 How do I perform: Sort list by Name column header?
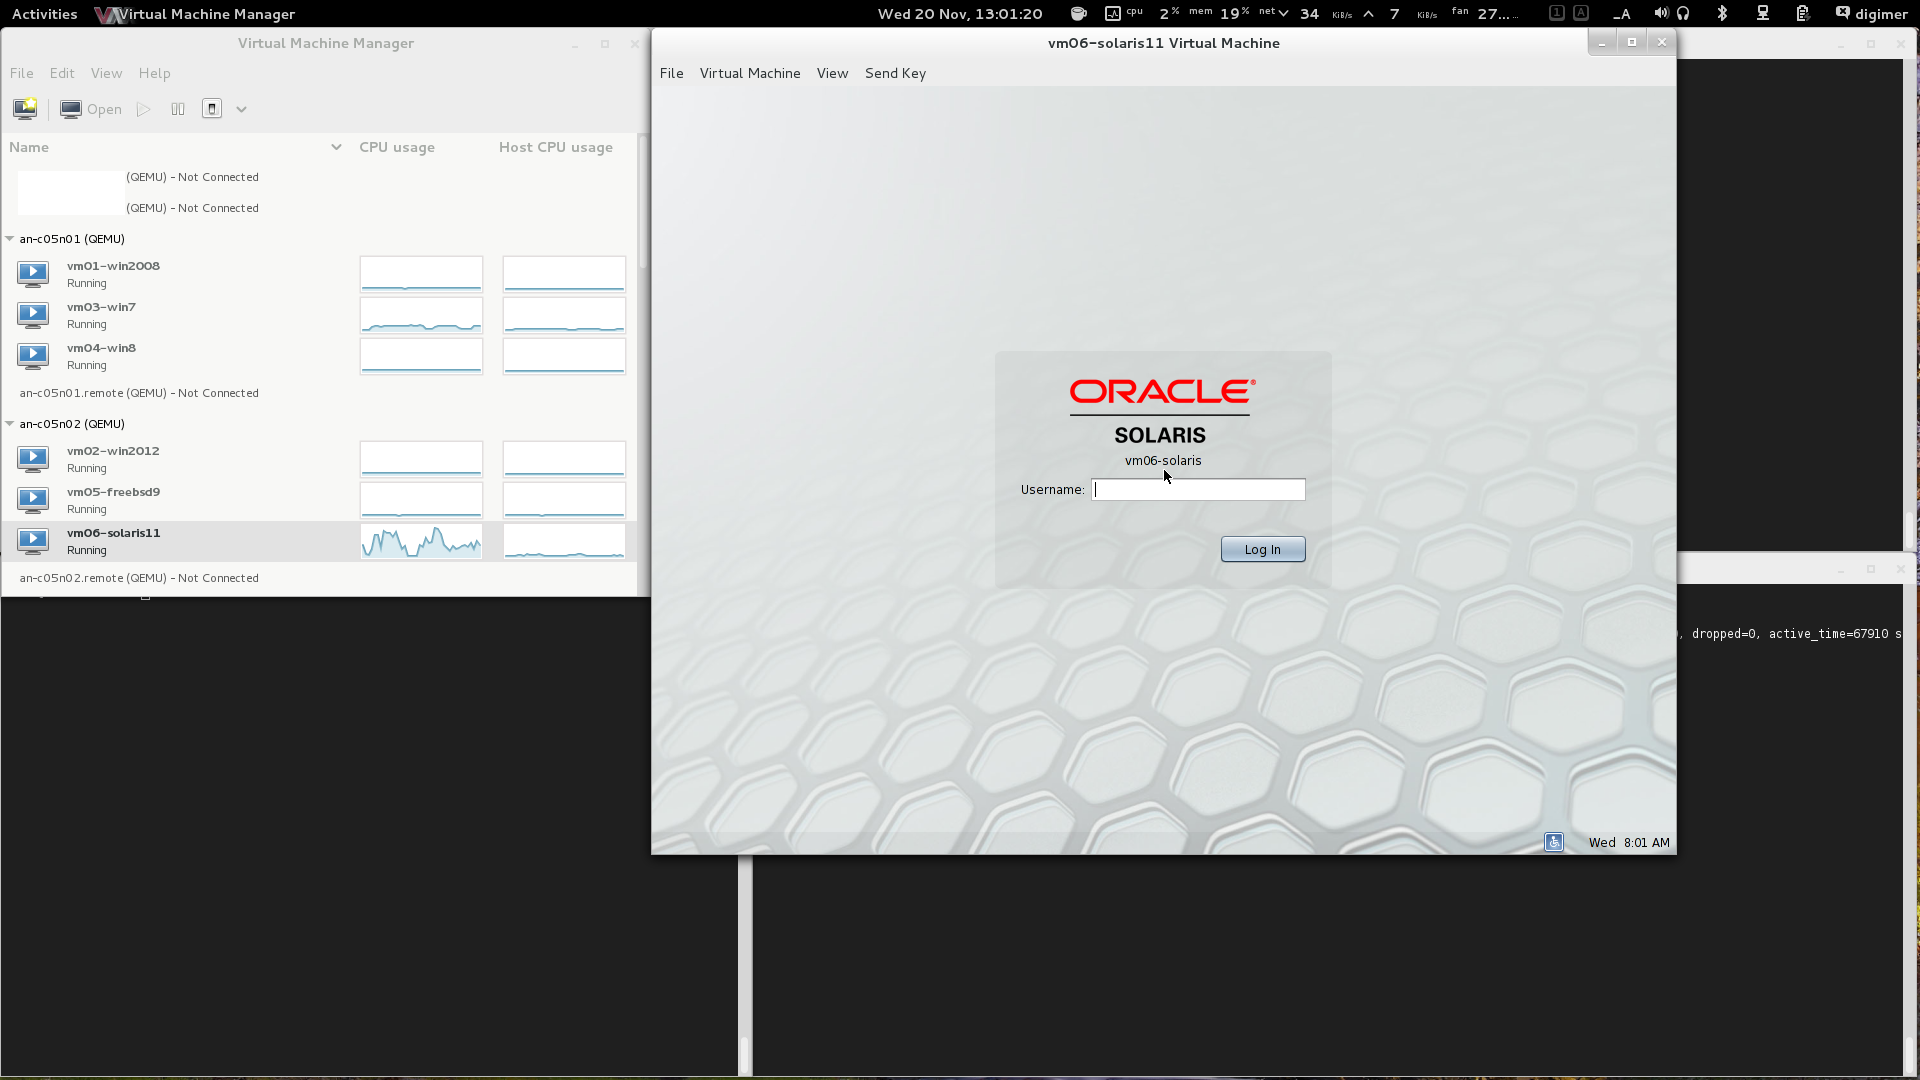175,147
